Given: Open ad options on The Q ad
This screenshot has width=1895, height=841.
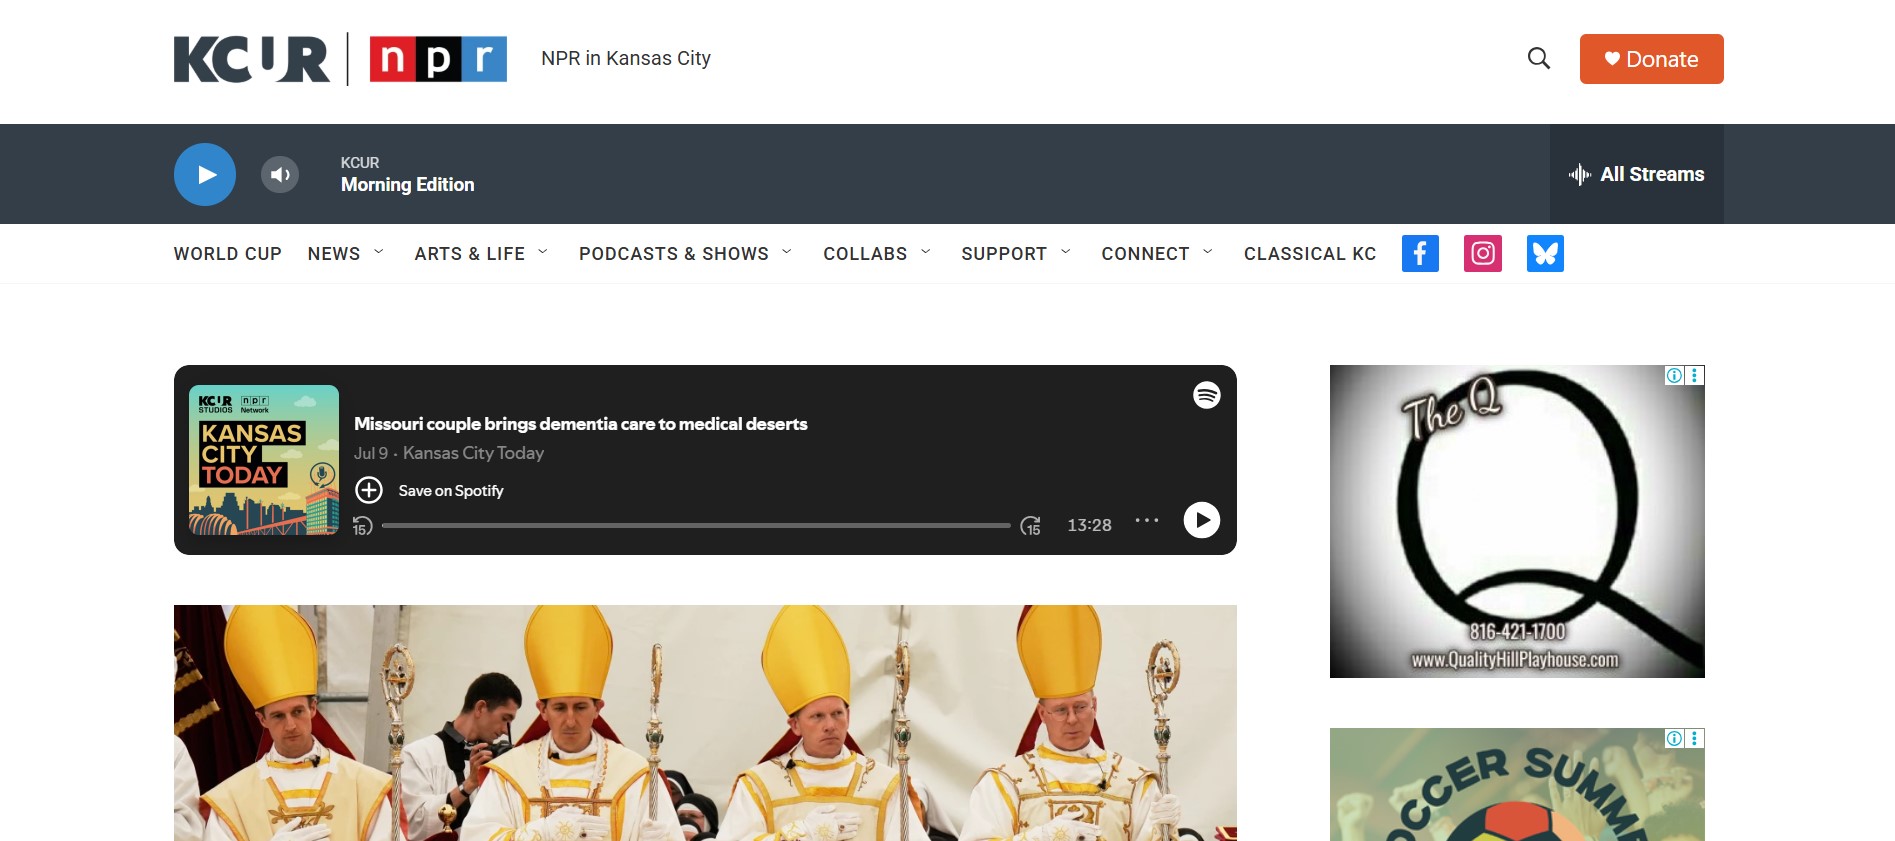Looking at the screenshot, I should (1694, 375).
